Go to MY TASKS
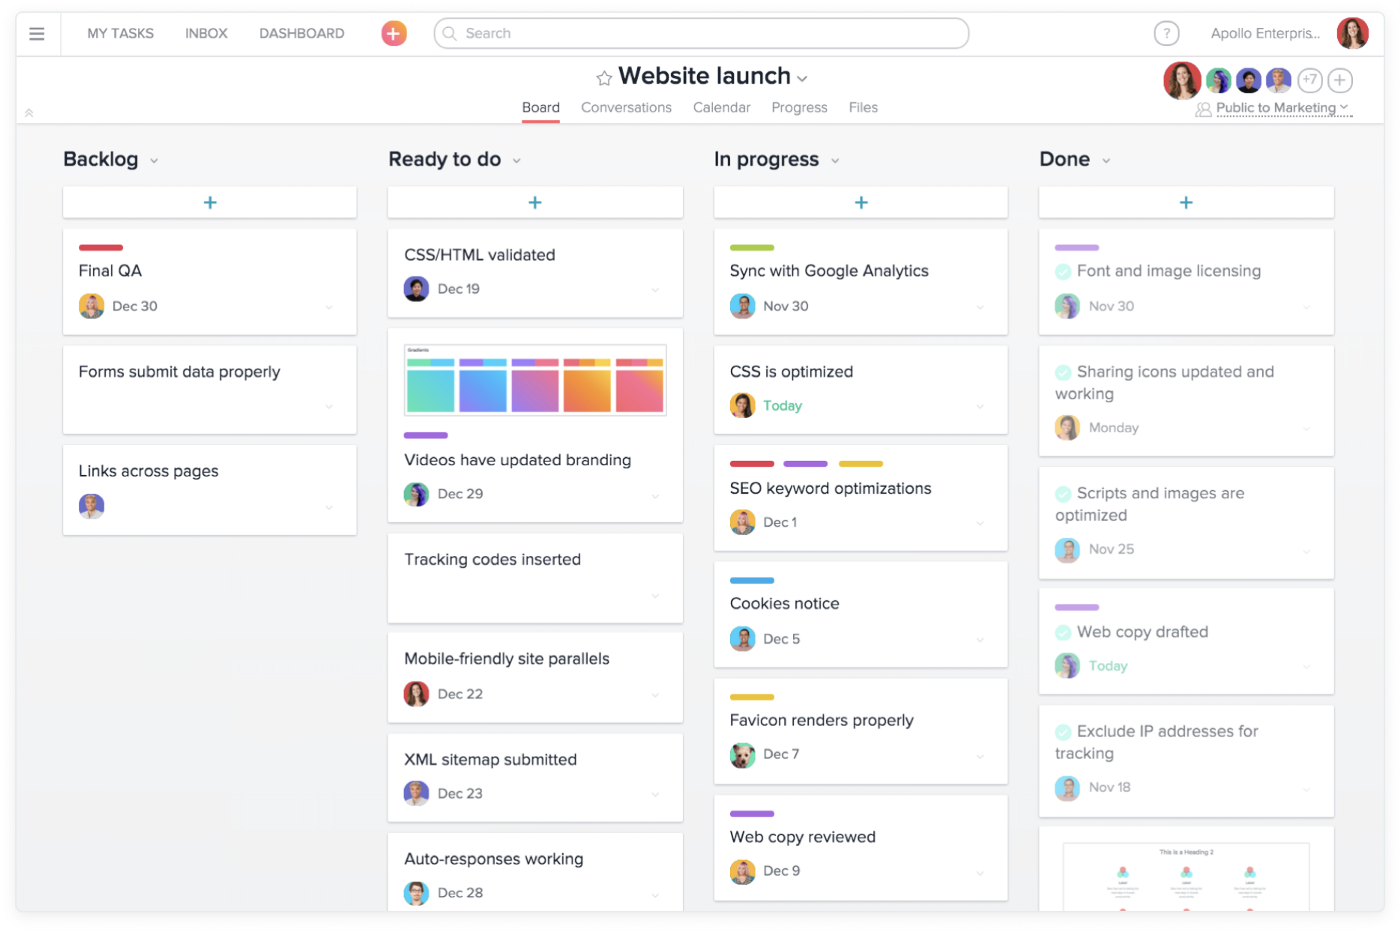The image size is (1400, 931). pos(120,34)
